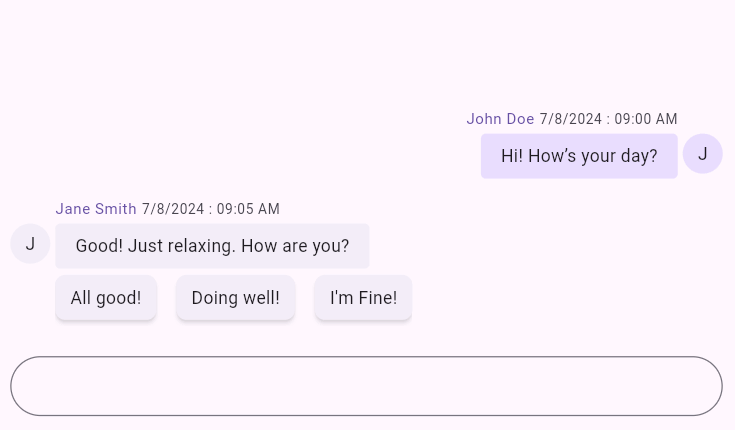Open Jane Smith's J avatar

click(x=30, y=243)
